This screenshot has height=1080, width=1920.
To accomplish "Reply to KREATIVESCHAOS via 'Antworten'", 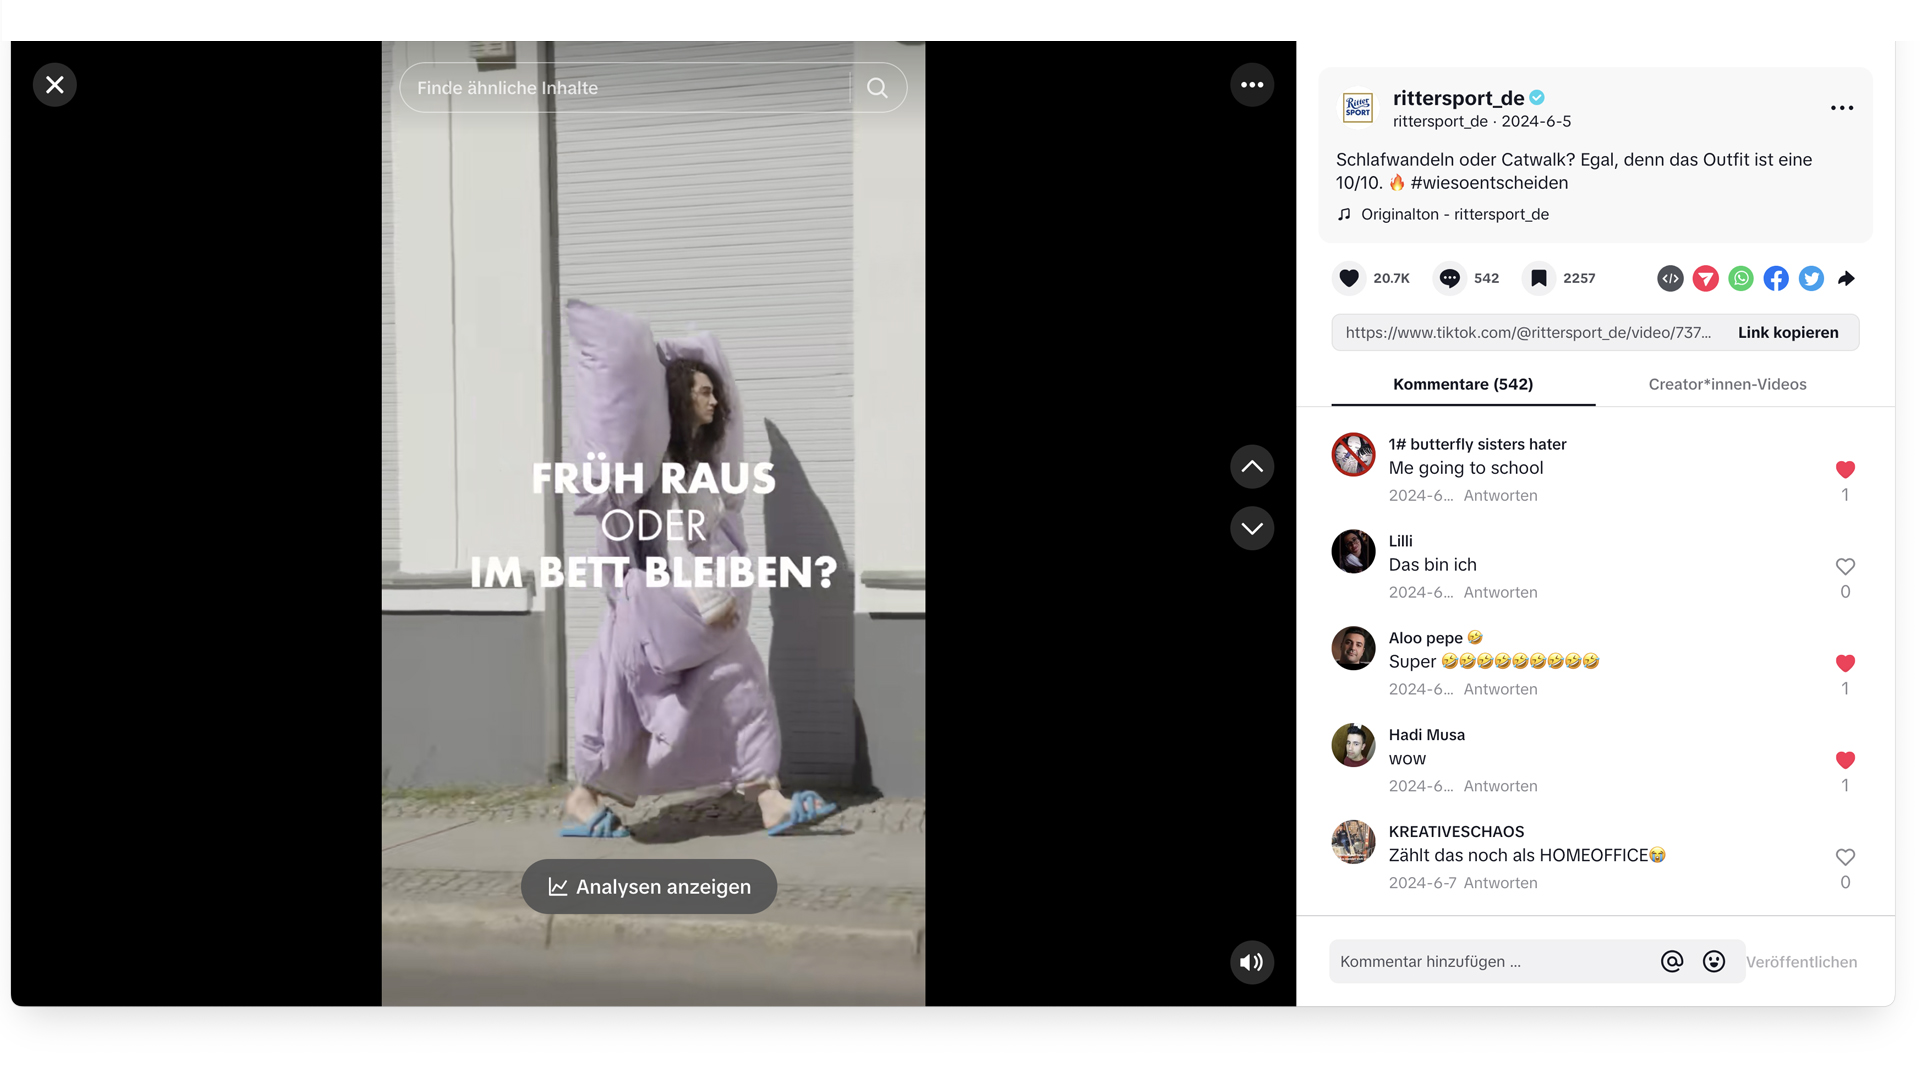I will click(x=1500, y=882).
